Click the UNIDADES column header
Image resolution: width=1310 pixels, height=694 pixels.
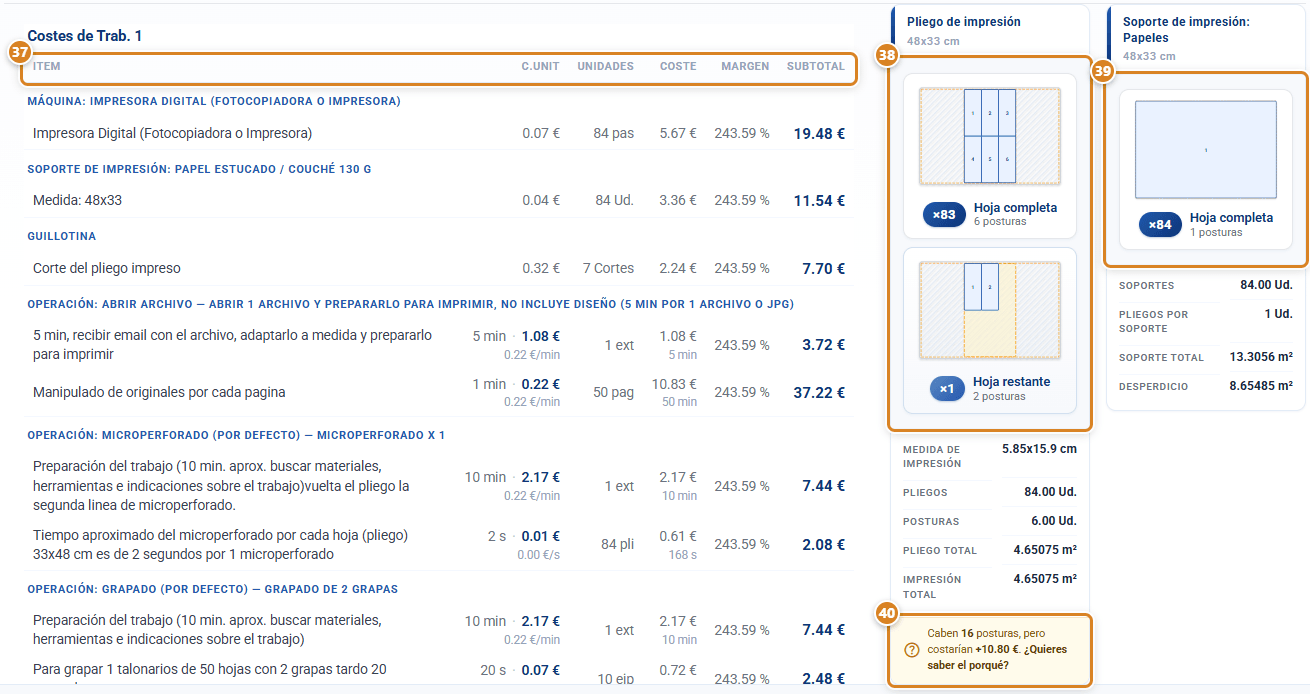[606, 67]
